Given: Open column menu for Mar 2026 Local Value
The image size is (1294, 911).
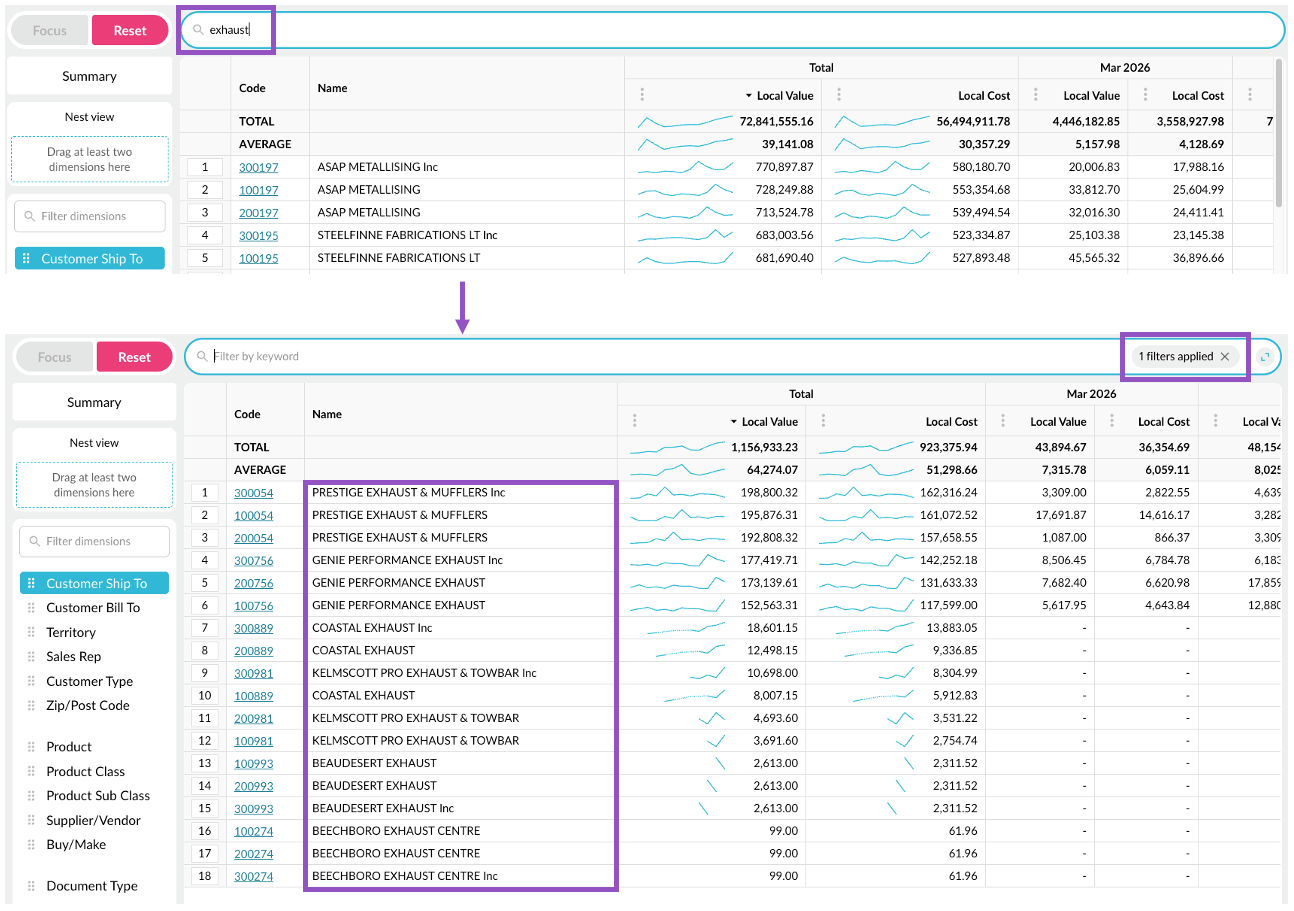Looking at the screenshot, I should click(1003, 422).
